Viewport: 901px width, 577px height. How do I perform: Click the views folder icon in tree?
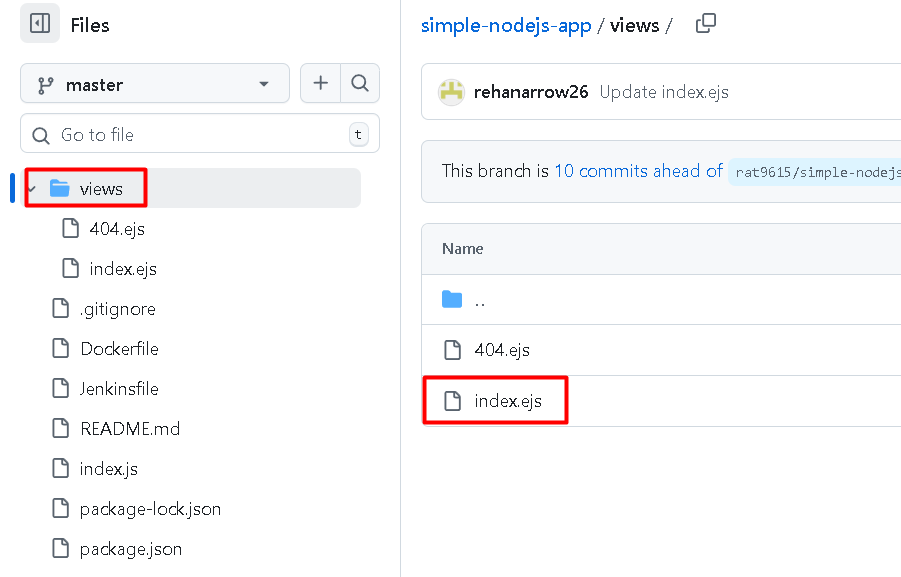60,189
